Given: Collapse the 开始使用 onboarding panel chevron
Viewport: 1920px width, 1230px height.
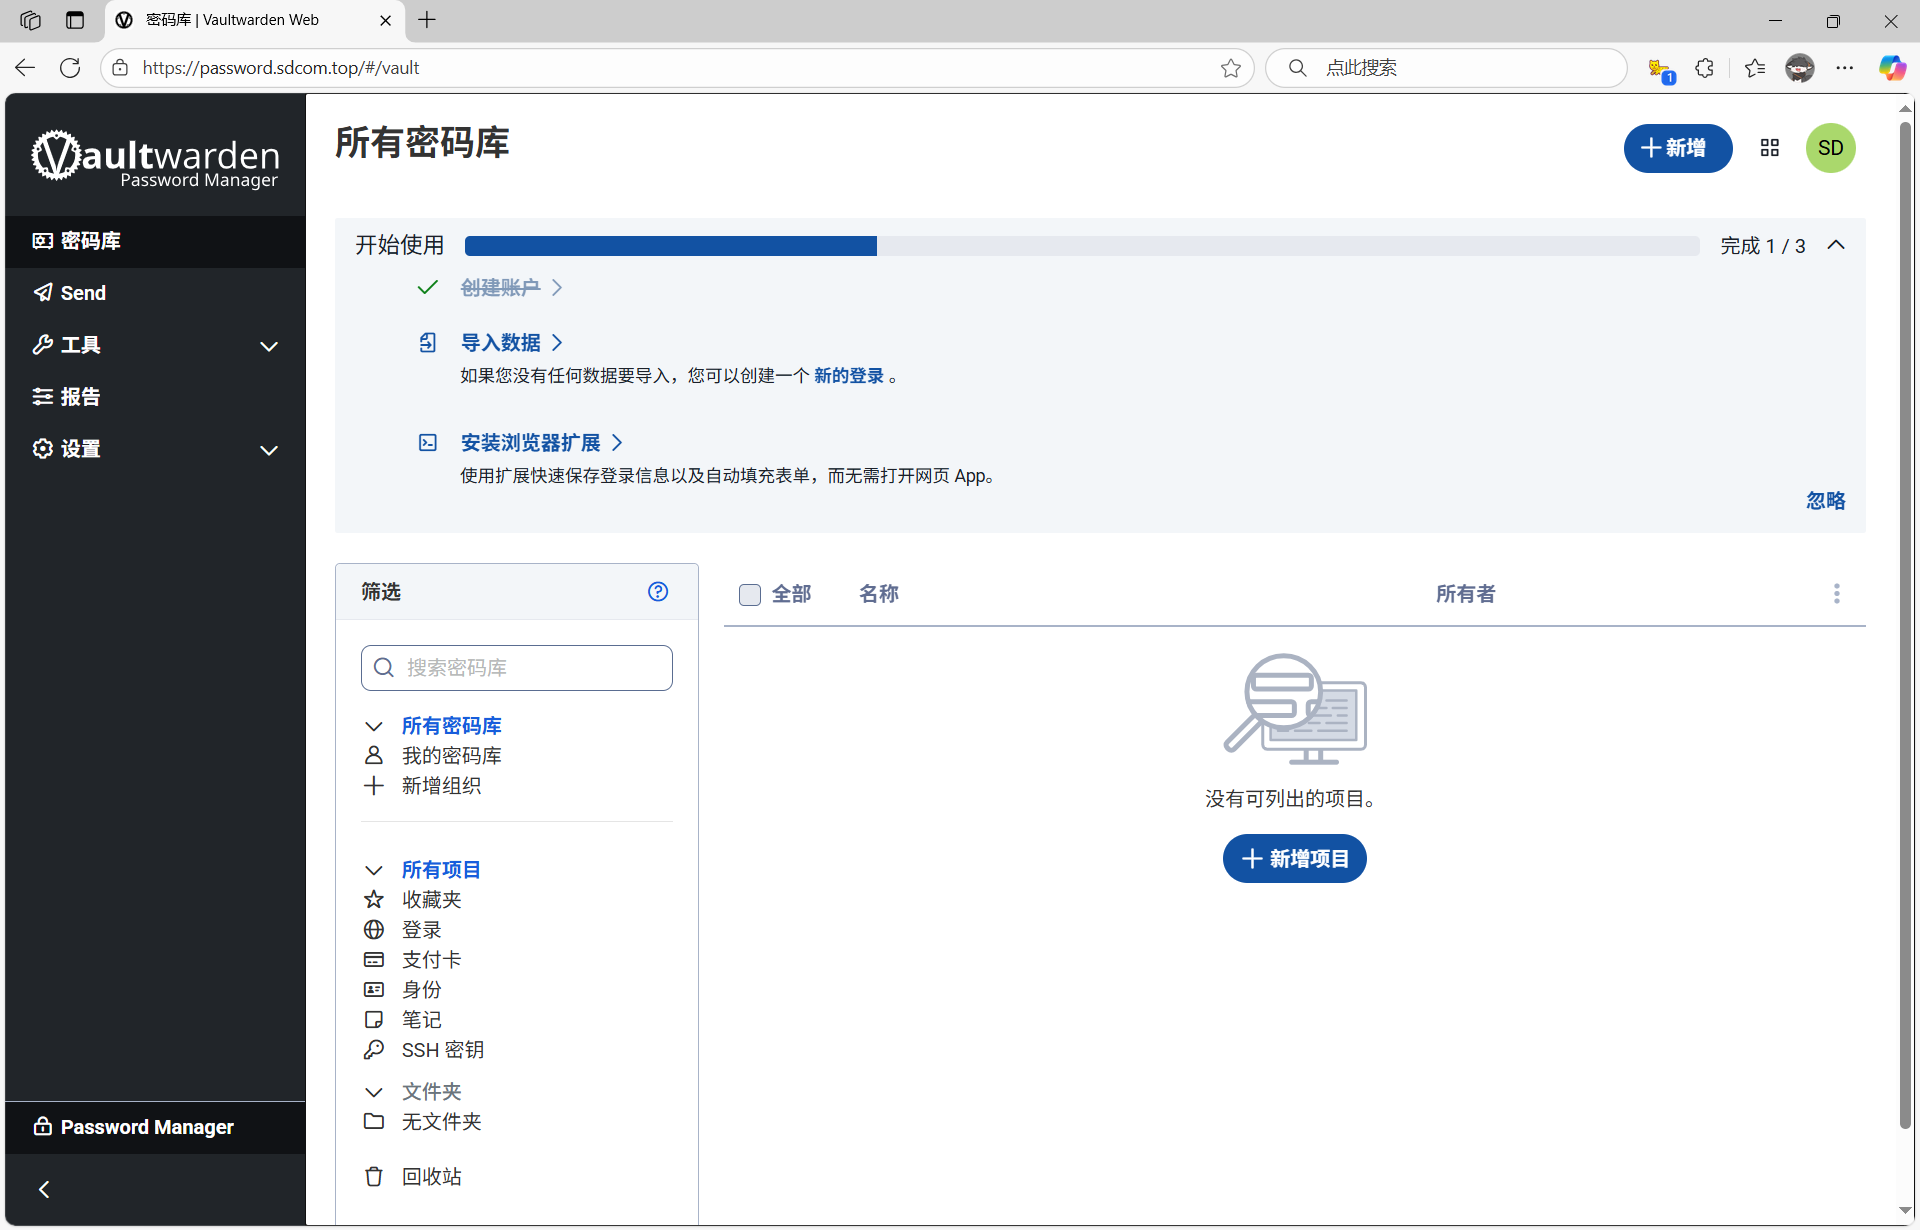Looking at the screenshot, I should pos(1836,245).
